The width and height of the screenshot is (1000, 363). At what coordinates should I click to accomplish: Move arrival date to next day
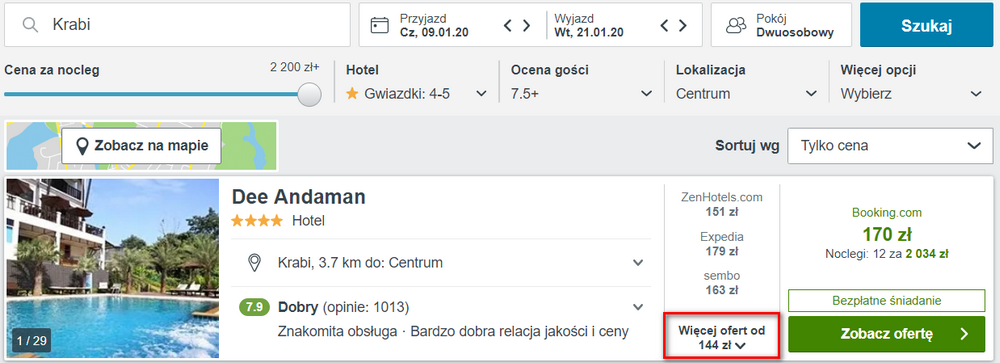527,26
